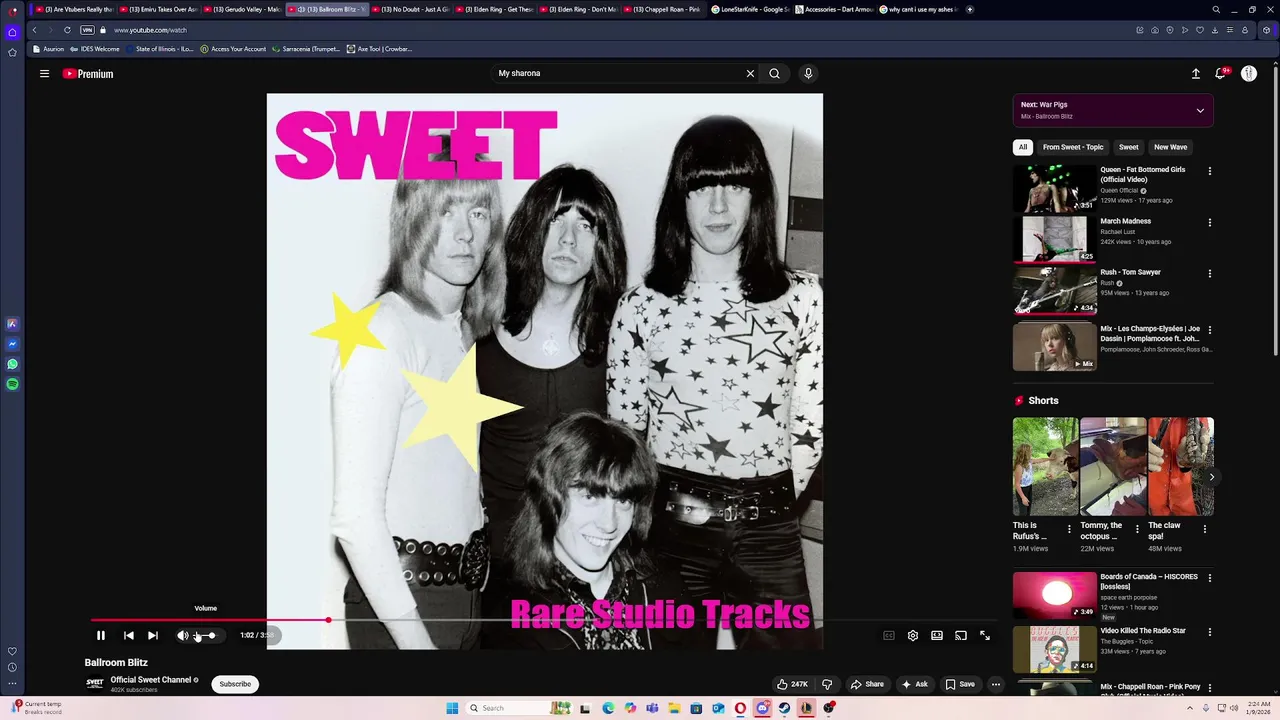Select From Sweet - Topic chip
1280x720 pixels.
[1073, 147]
